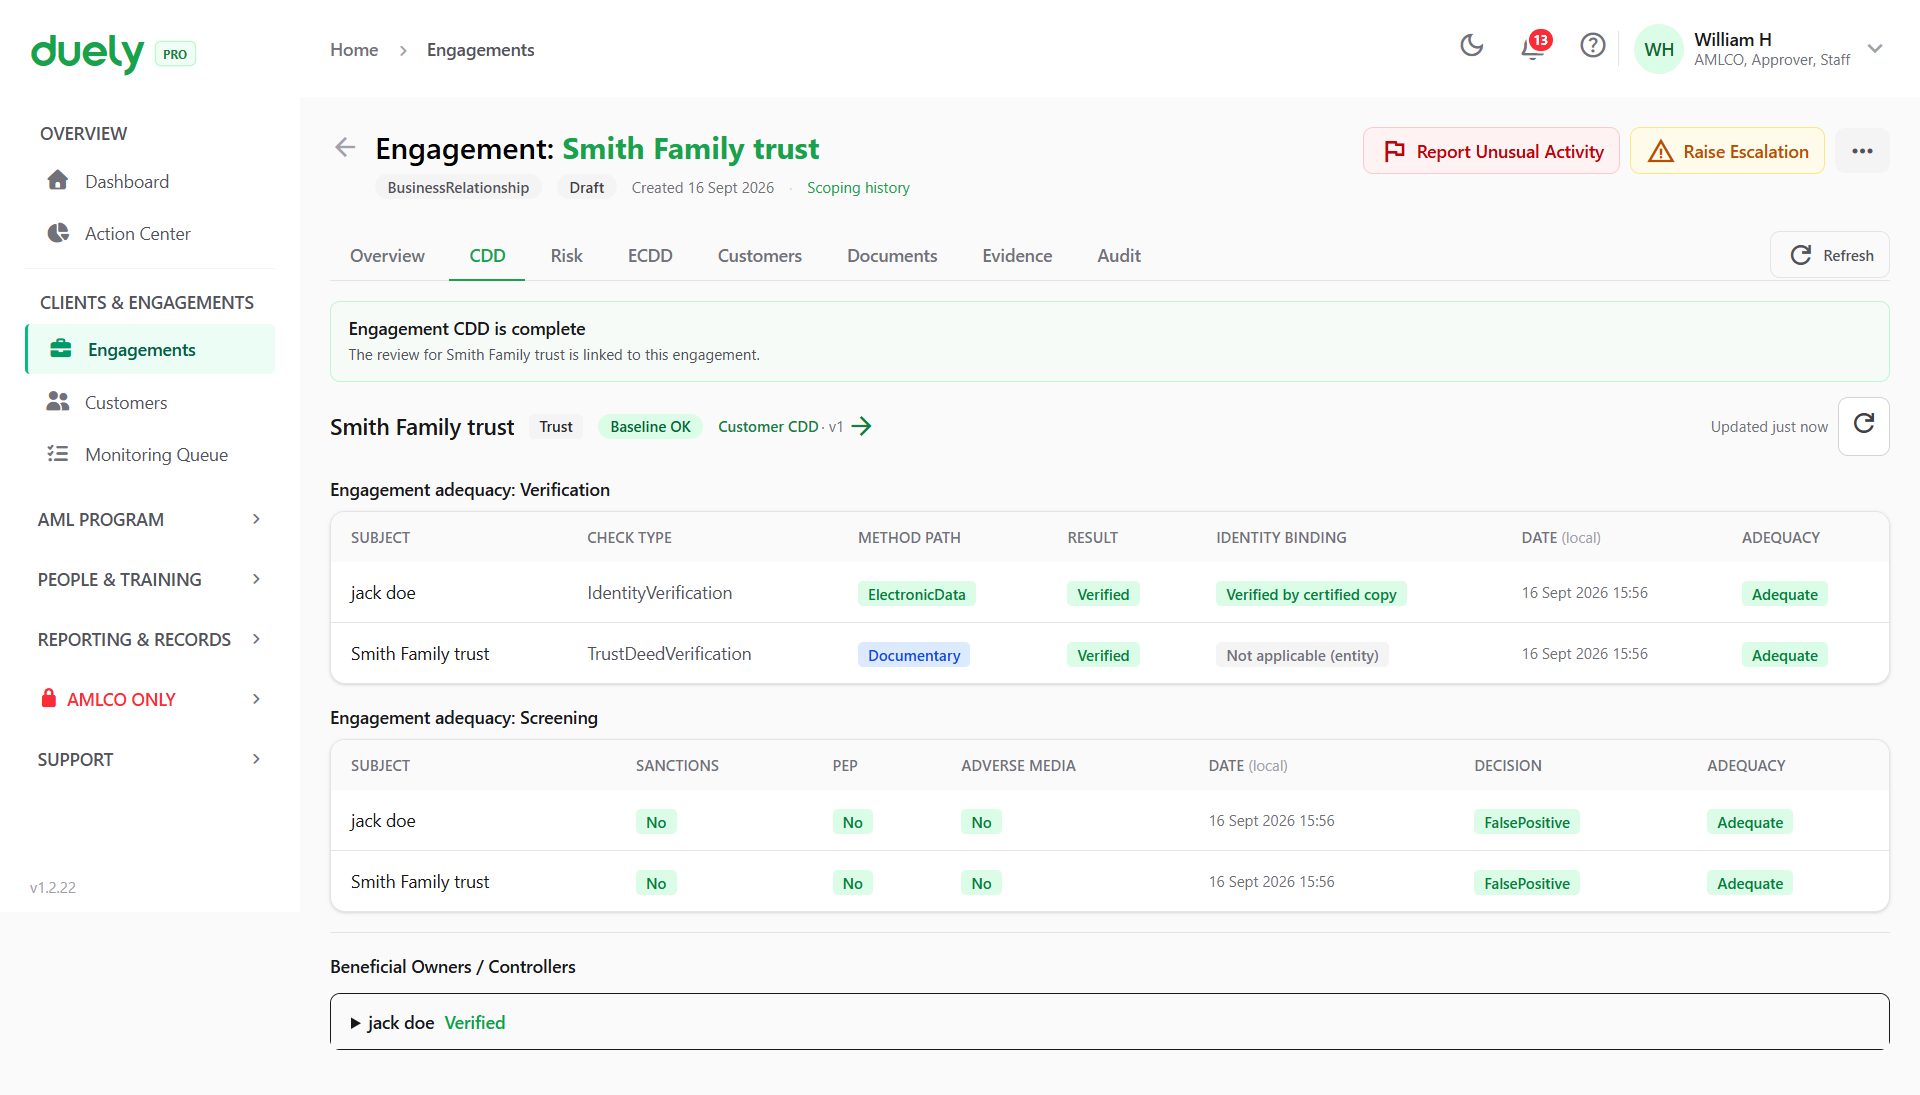The width and height of the screenshot is (1920, 1095).
Task: Click the Home breadcrumb
Action: coord(354,50)
